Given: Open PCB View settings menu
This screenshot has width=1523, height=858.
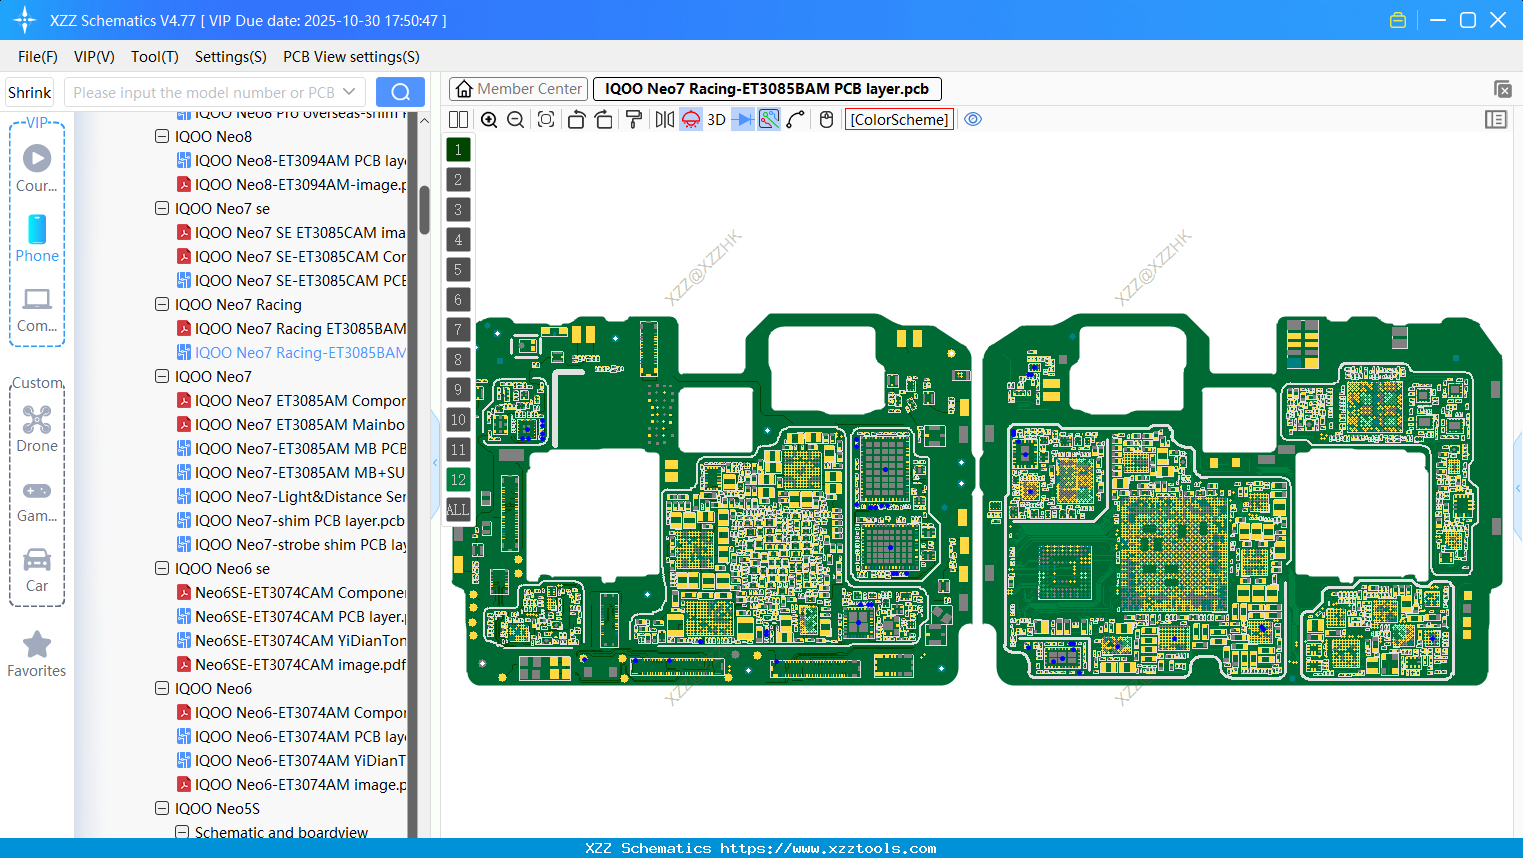Looking at the screenshot, I should 350,57.
